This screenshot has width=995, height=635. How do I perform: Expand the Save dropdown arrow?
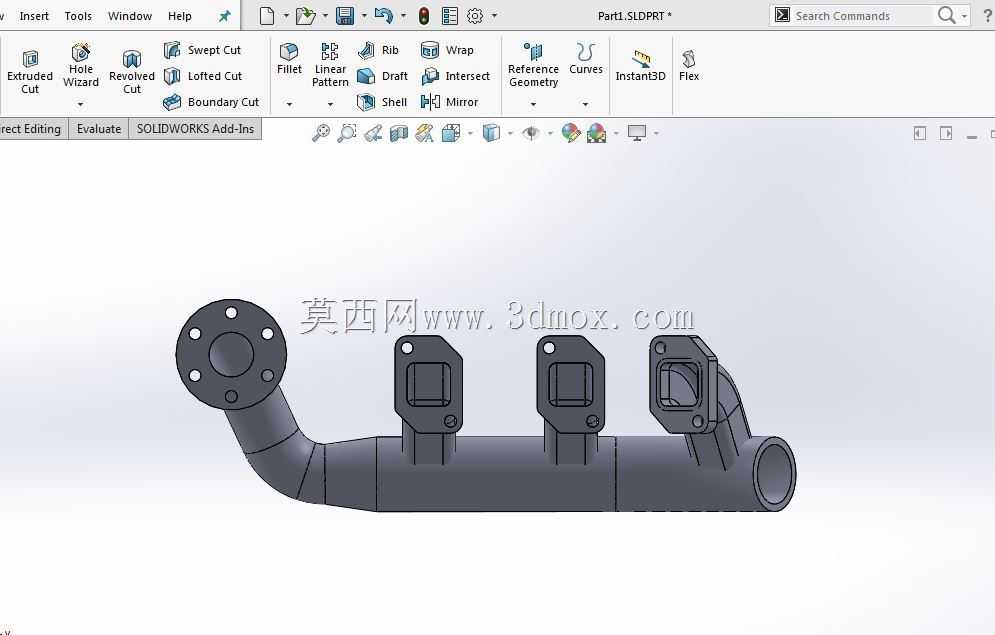(x=364, y=16)
